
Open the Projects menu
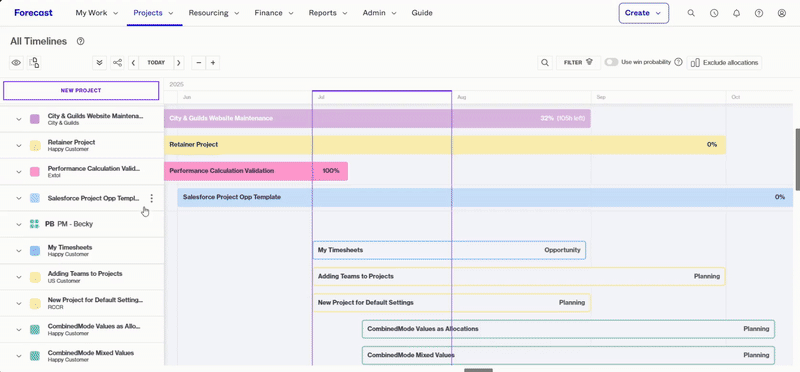click(x=153, y=13)
